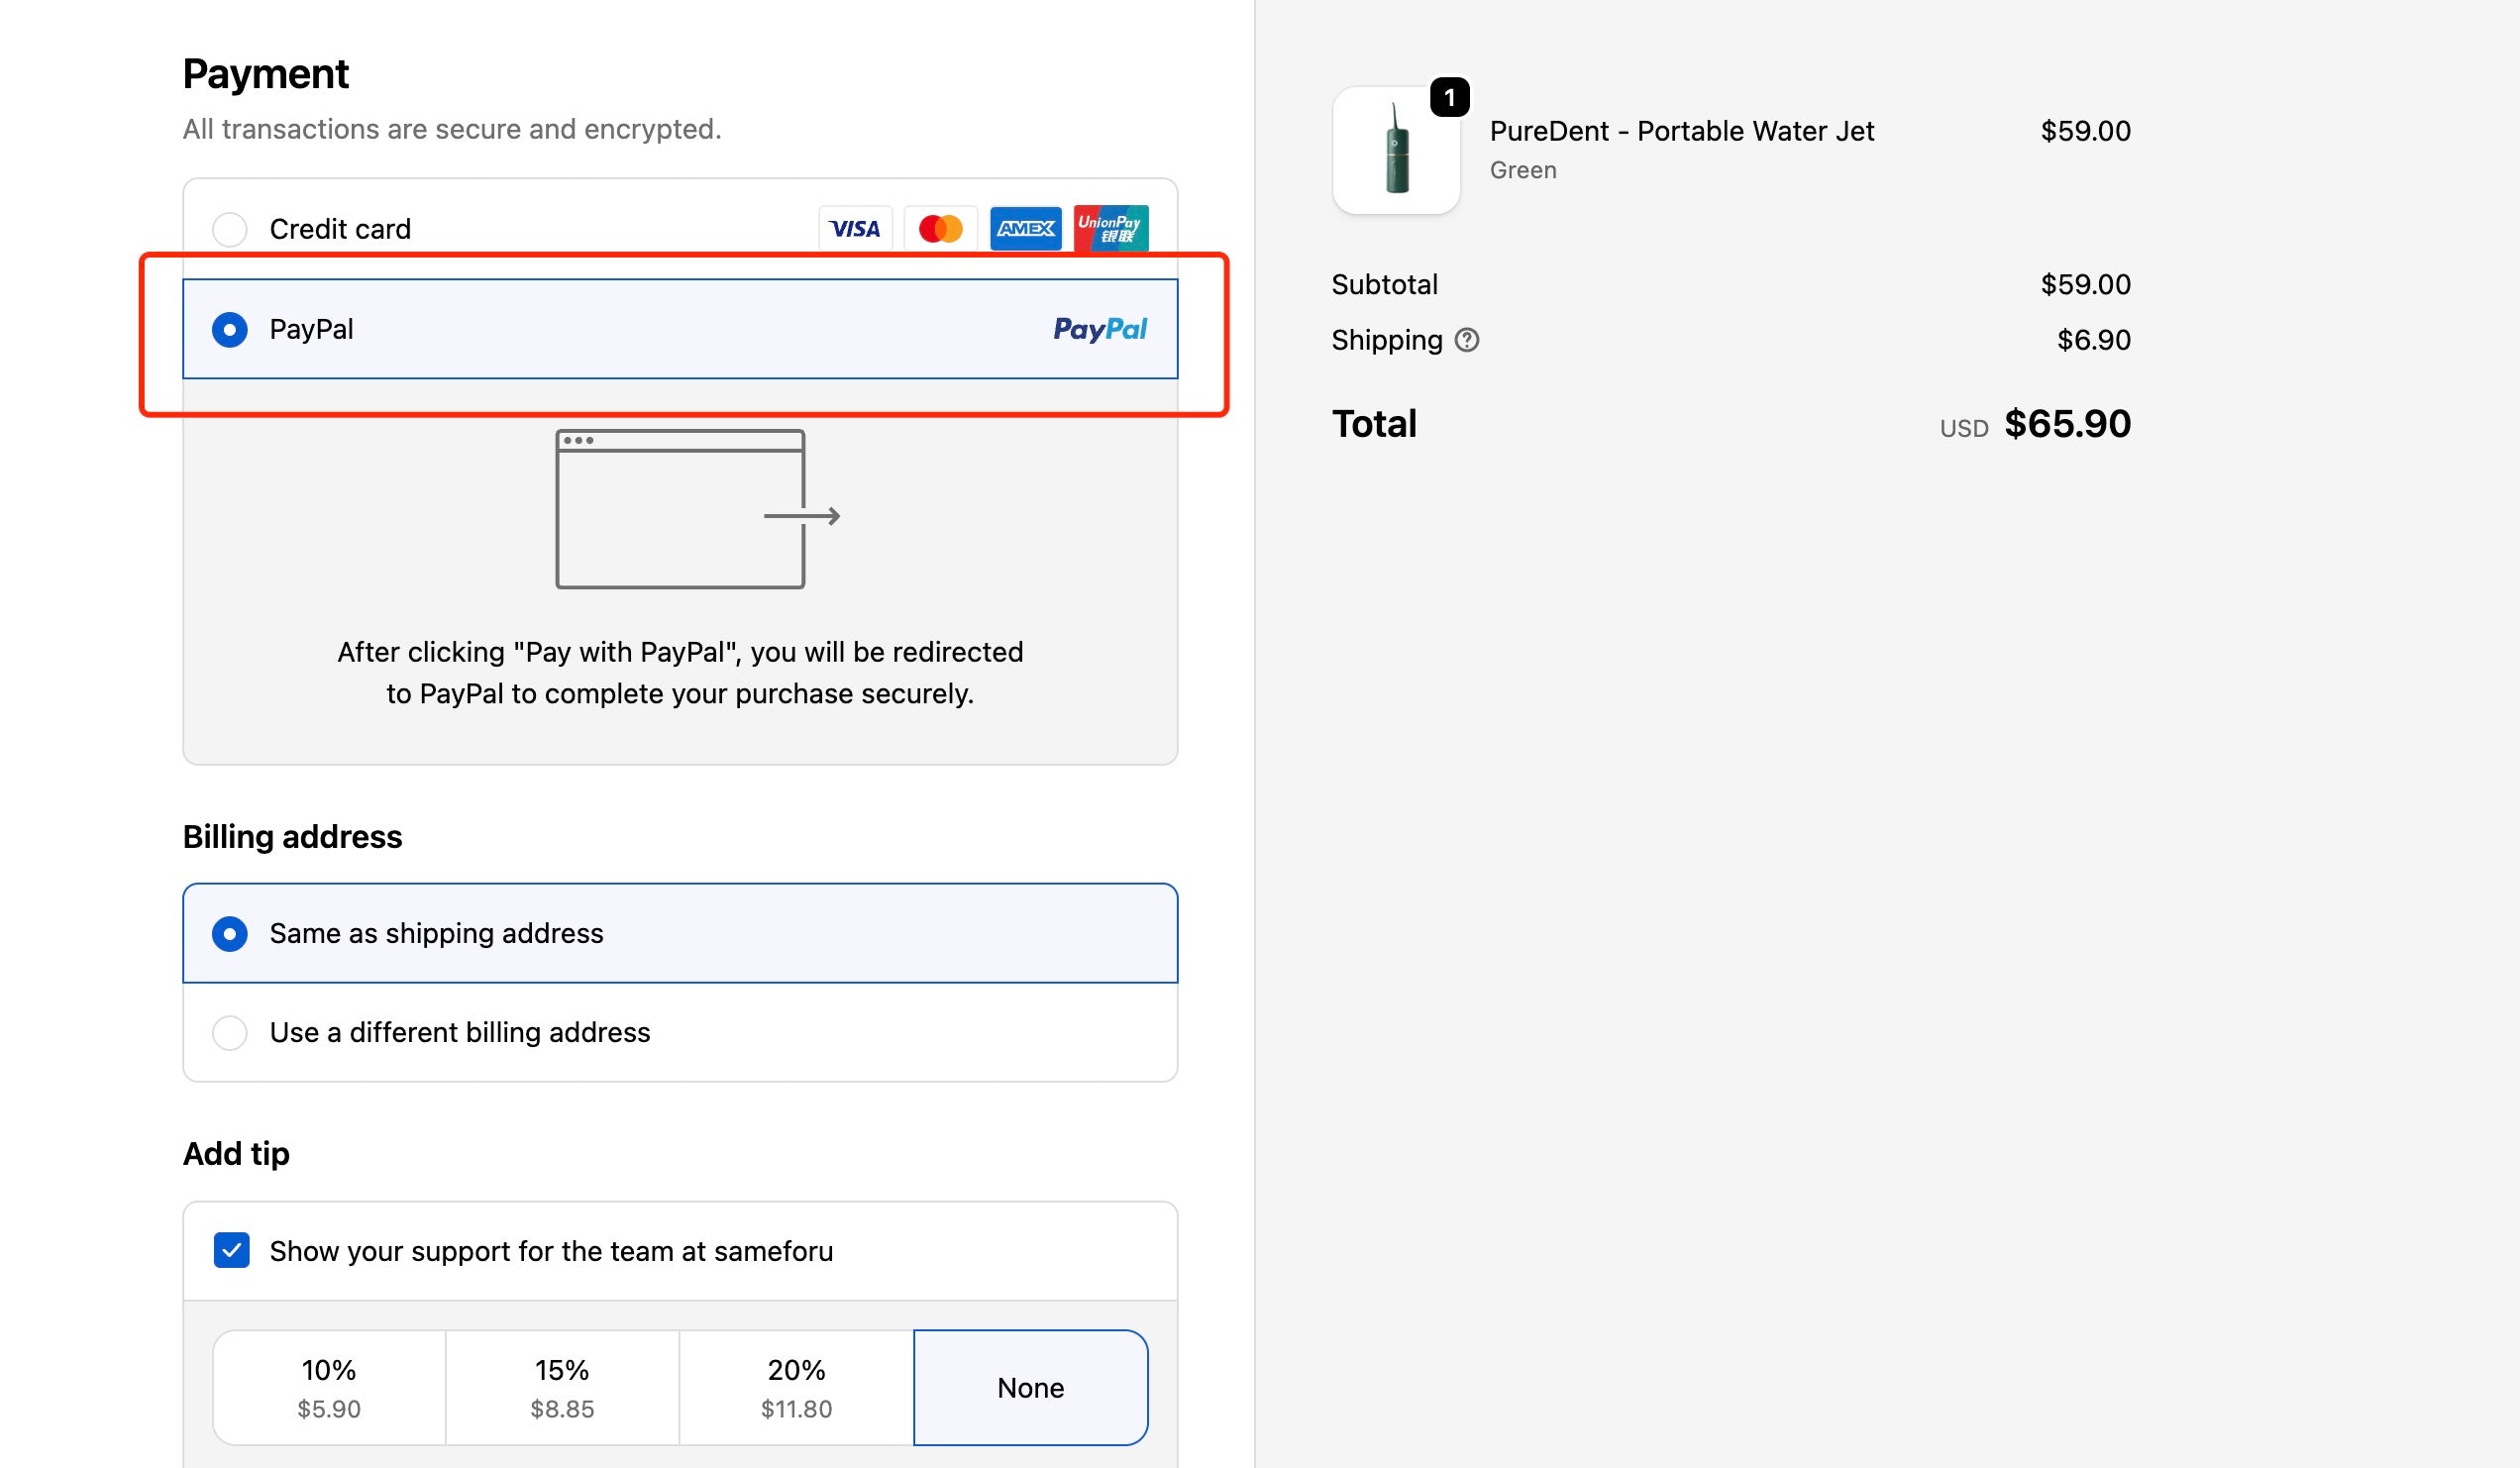Select Use a different billing address
This screenshot has width=2520, height=1468.
pos(230,1032)
